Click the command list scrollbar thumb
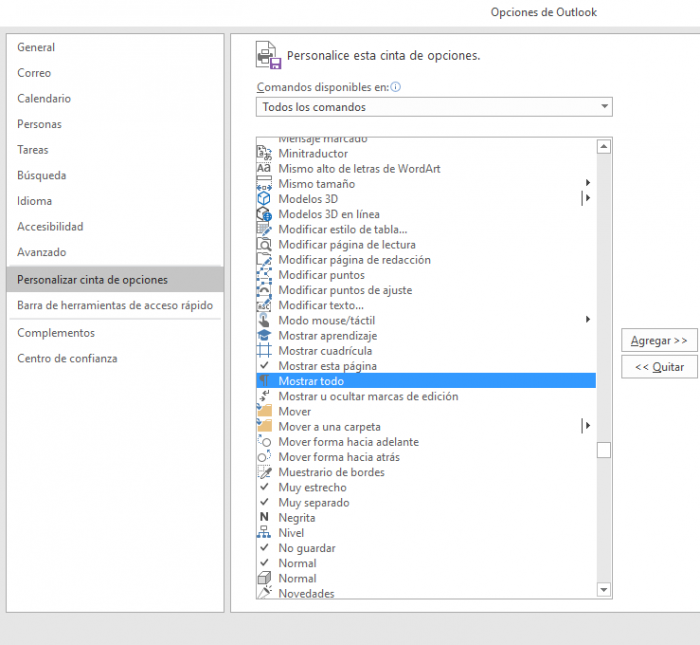 tap(604, 450)
